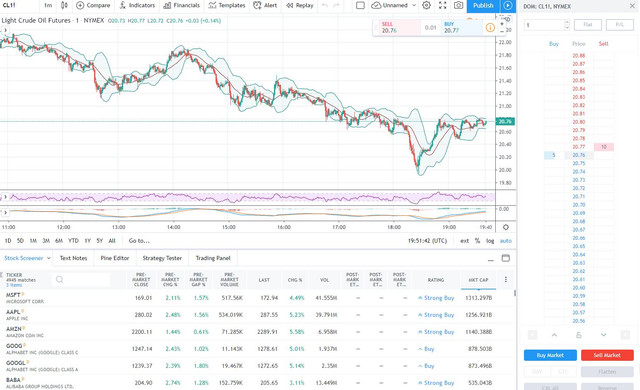This screenshot has height=390, width=640.
Task: Click the DOM lock icon
Action: coord(579,335)
